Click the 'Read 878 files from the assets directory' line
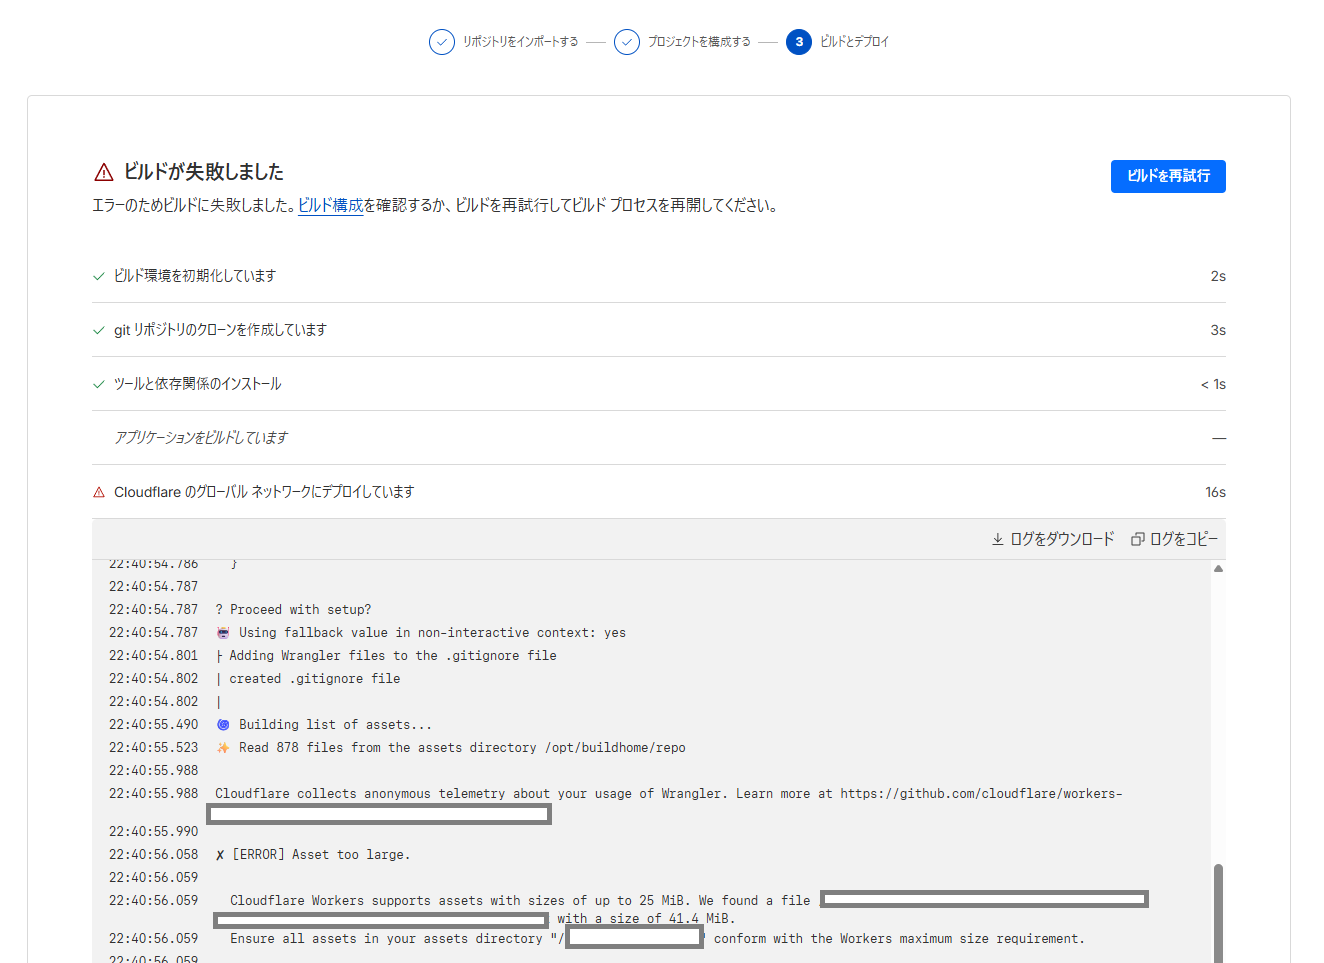The height and width of the screenshot is (963, 1324). 451,748
